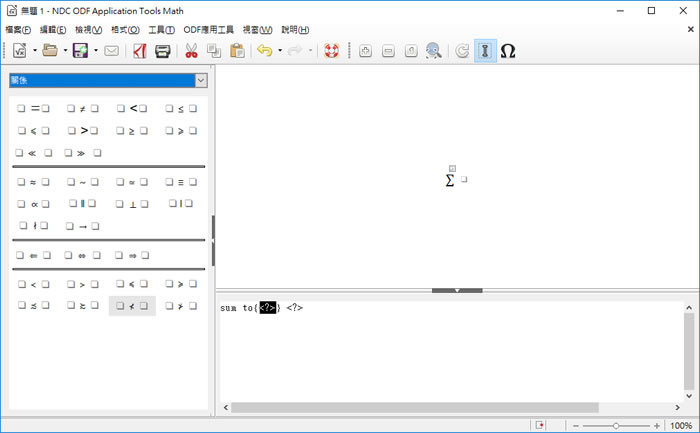Paste from clipboard using the toolbar icon

click(x=237, y=51)
